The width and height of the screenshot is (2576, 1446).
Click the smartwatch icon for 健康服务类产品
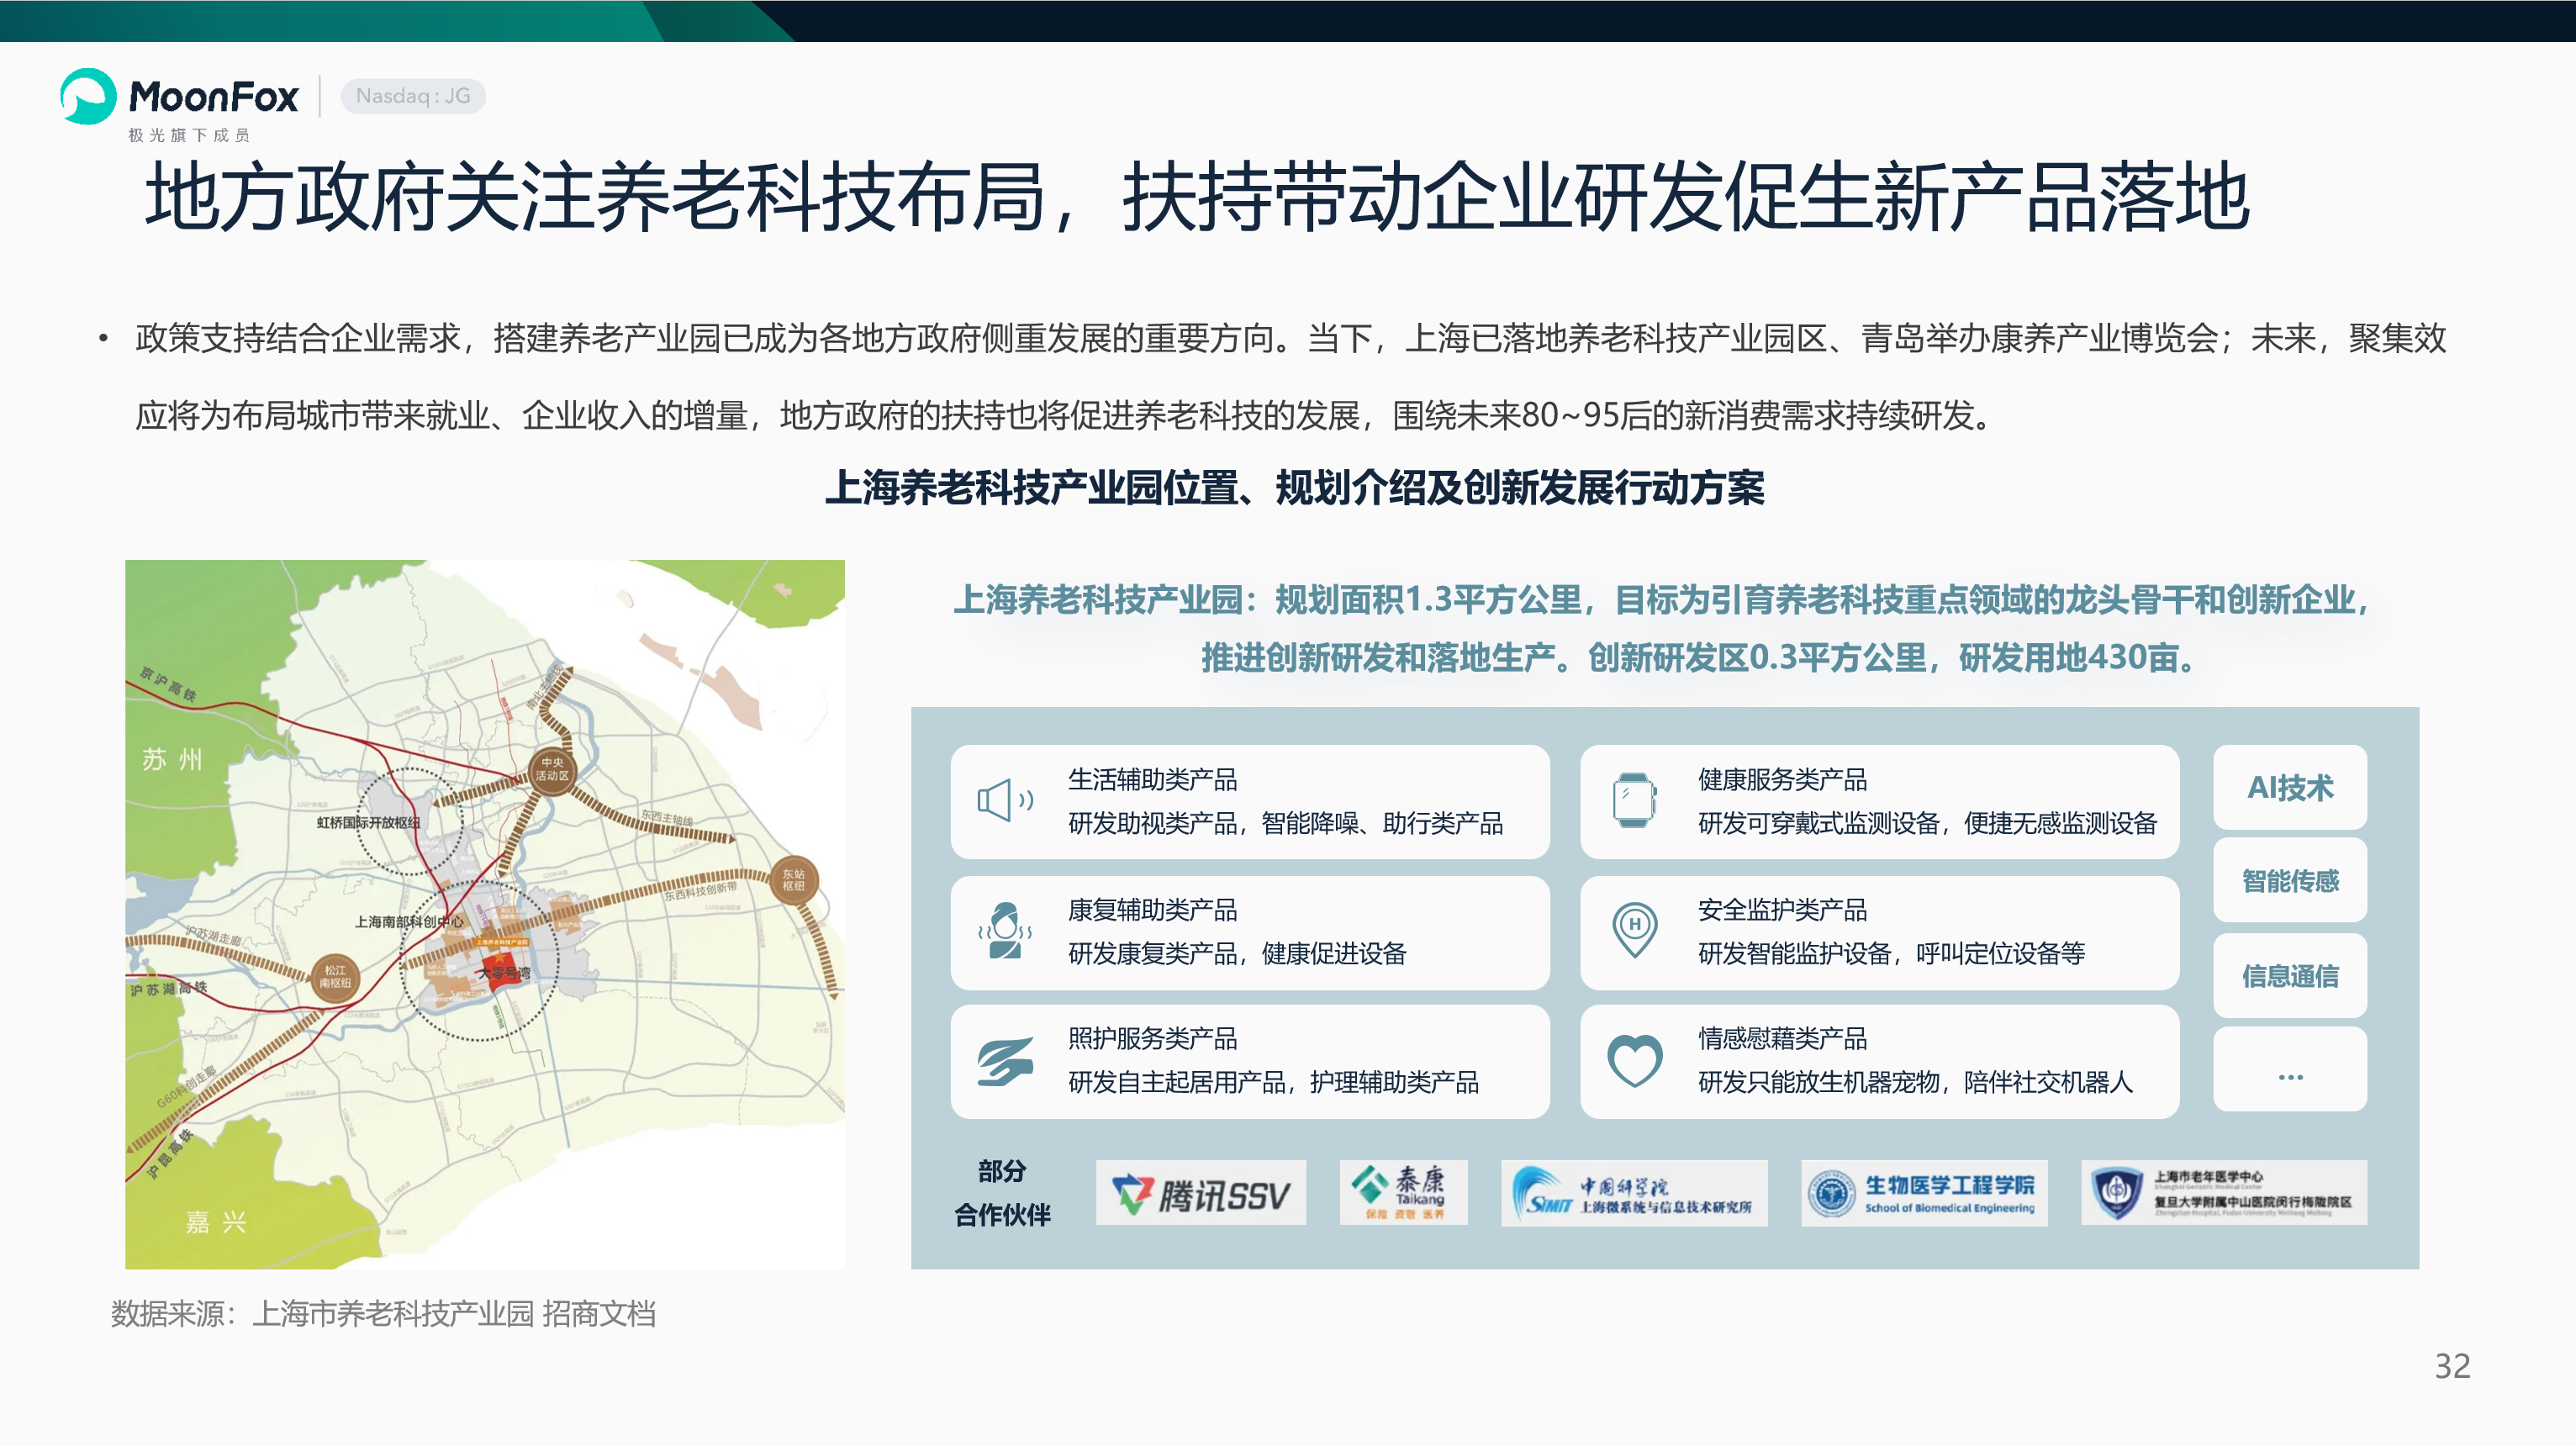click(1634, 800)
